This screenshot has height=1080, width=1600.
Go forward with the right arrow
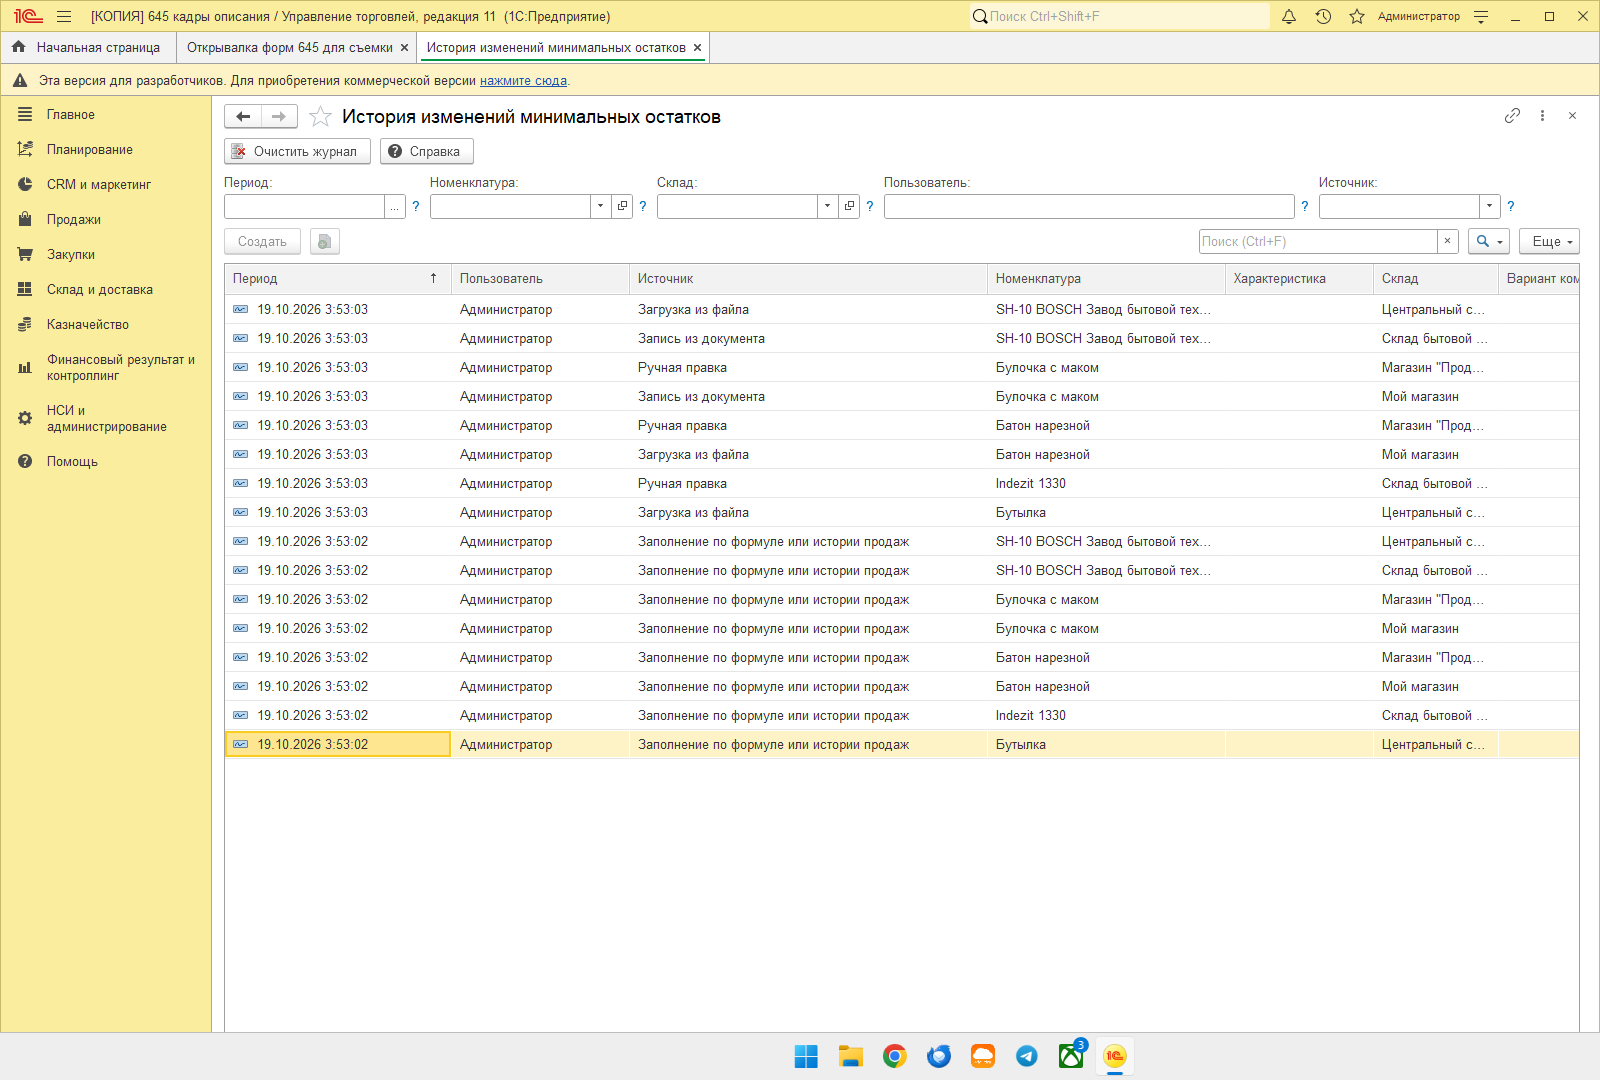click(x=279, y=117)
